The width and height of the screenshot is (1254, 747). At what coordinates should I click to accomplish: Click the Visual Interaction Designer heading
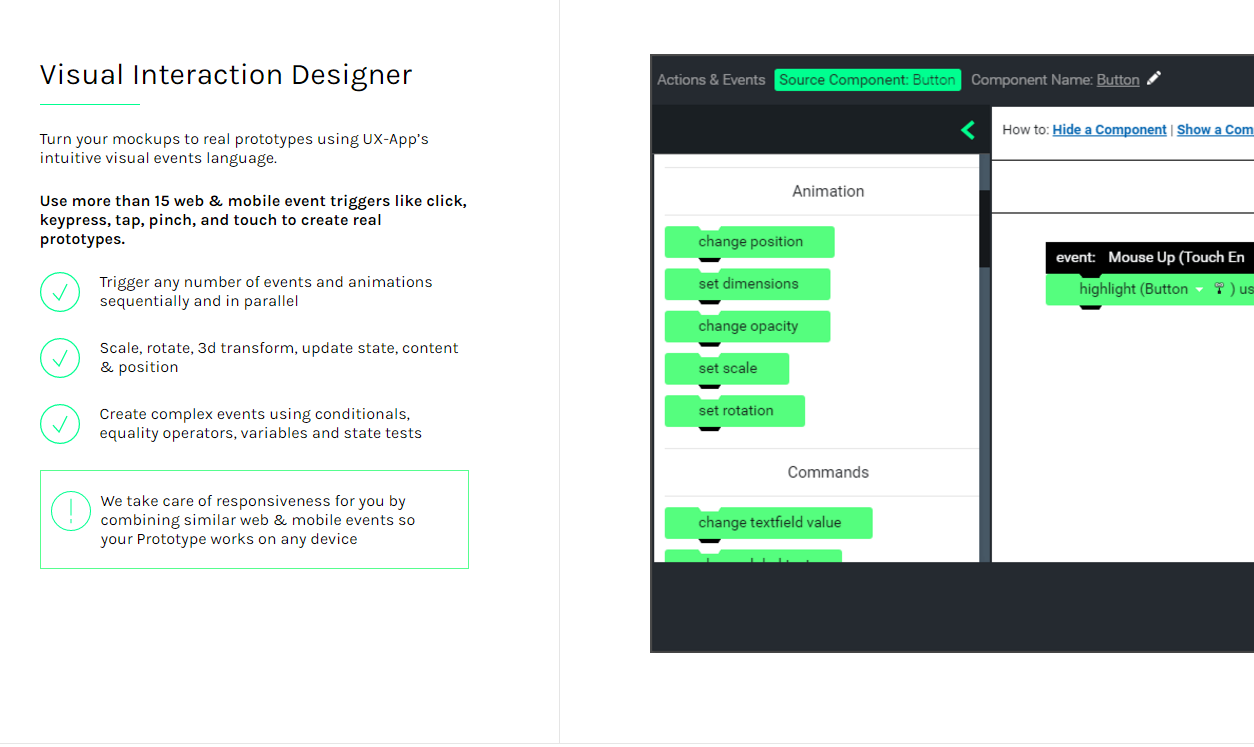(226, 75)
